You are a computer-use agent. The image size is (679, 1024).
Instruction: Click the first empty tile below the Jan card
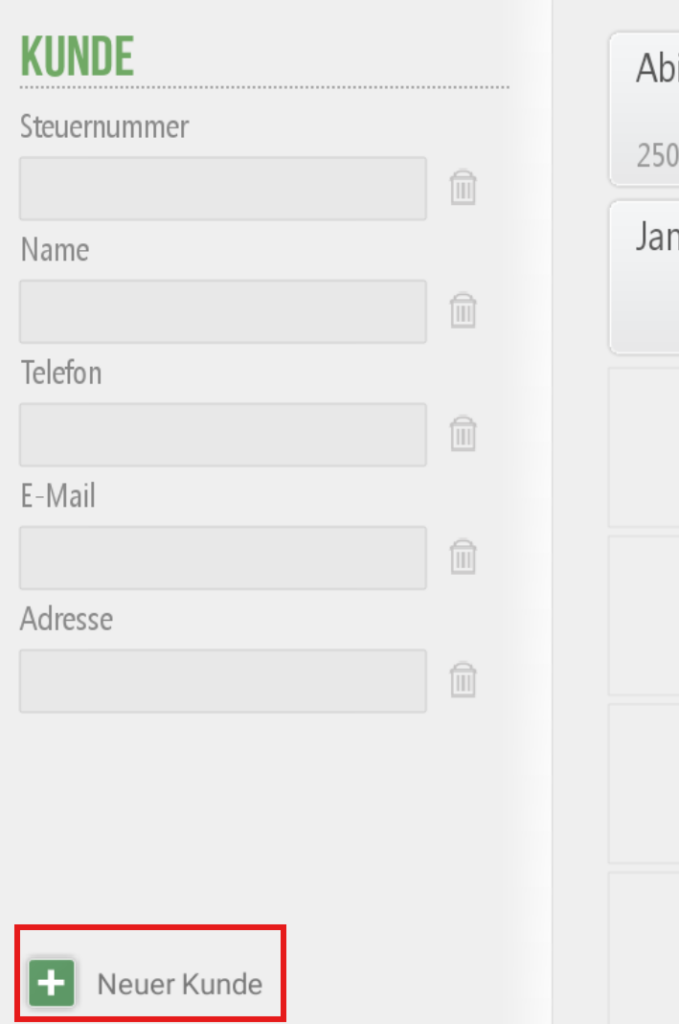[x=644, y=447]
